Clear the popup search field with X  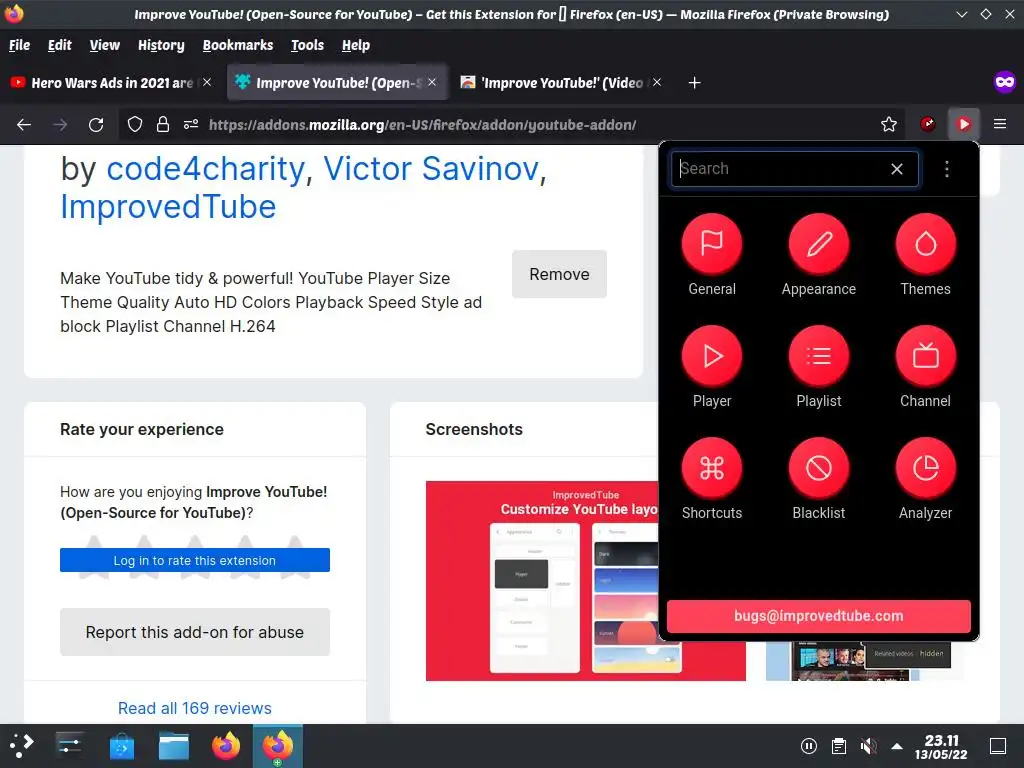coord(897,168)
